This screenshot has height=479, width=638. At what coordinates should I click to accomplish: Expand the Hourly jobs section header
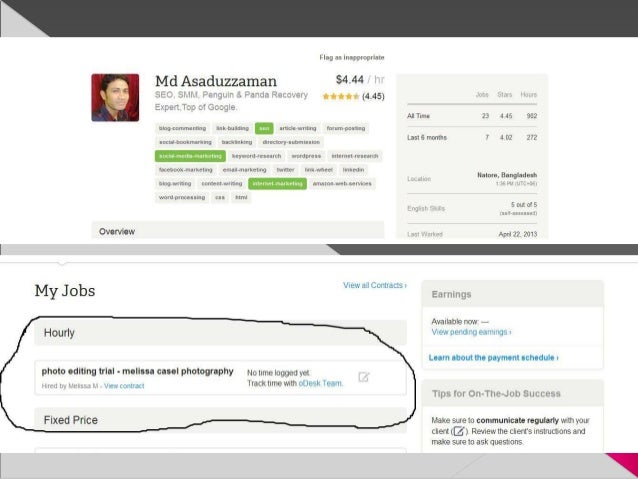click(221, 333)
